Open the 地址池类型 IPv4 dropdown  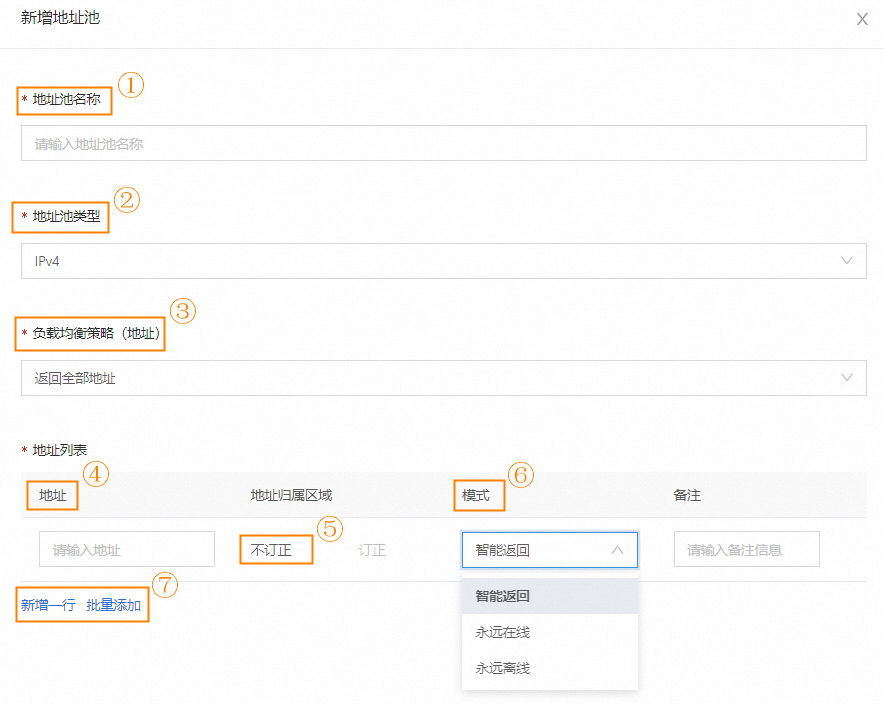(x=443, y=261)
